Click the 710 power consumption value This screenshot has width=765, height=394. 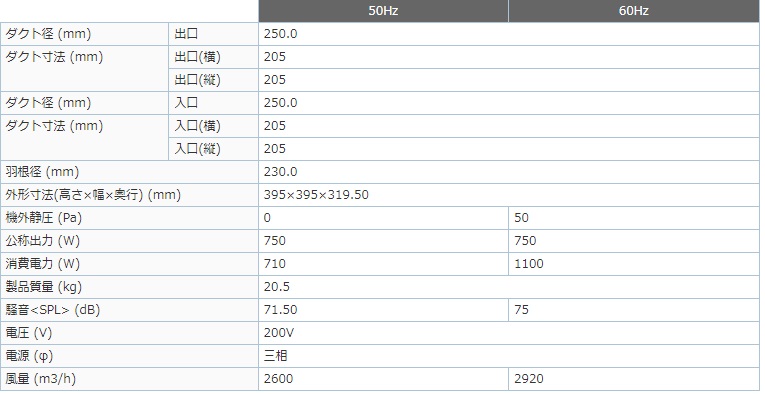coord(275,264)
